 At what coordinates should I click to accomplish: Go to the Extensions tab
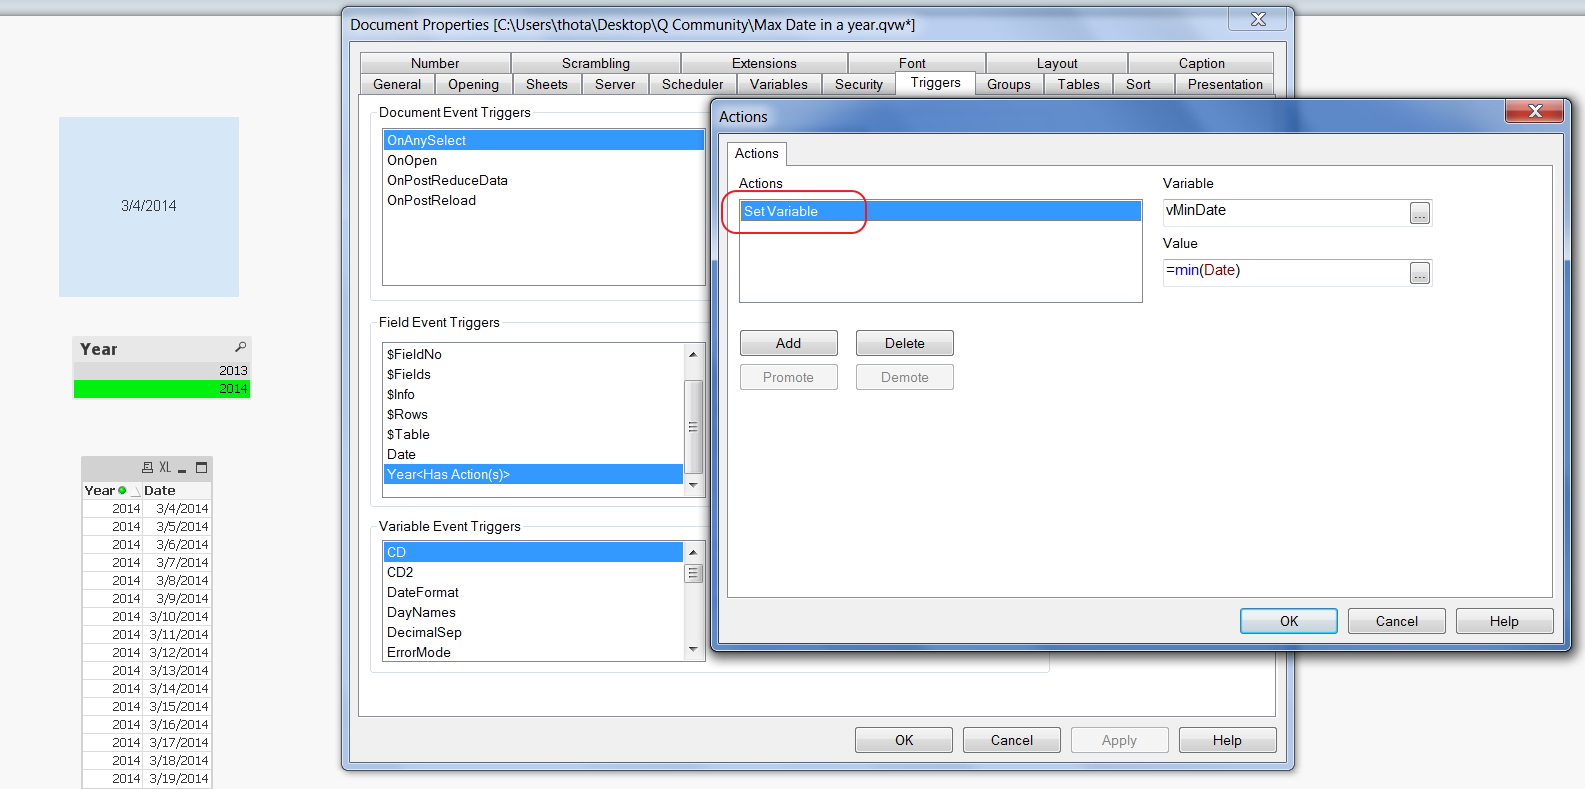tap(764, 63)
